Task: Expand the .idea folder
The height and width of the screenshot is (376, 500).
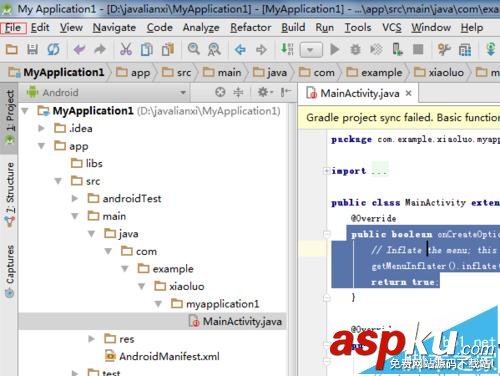Action: pyautogui.click(x=41, y=128)
